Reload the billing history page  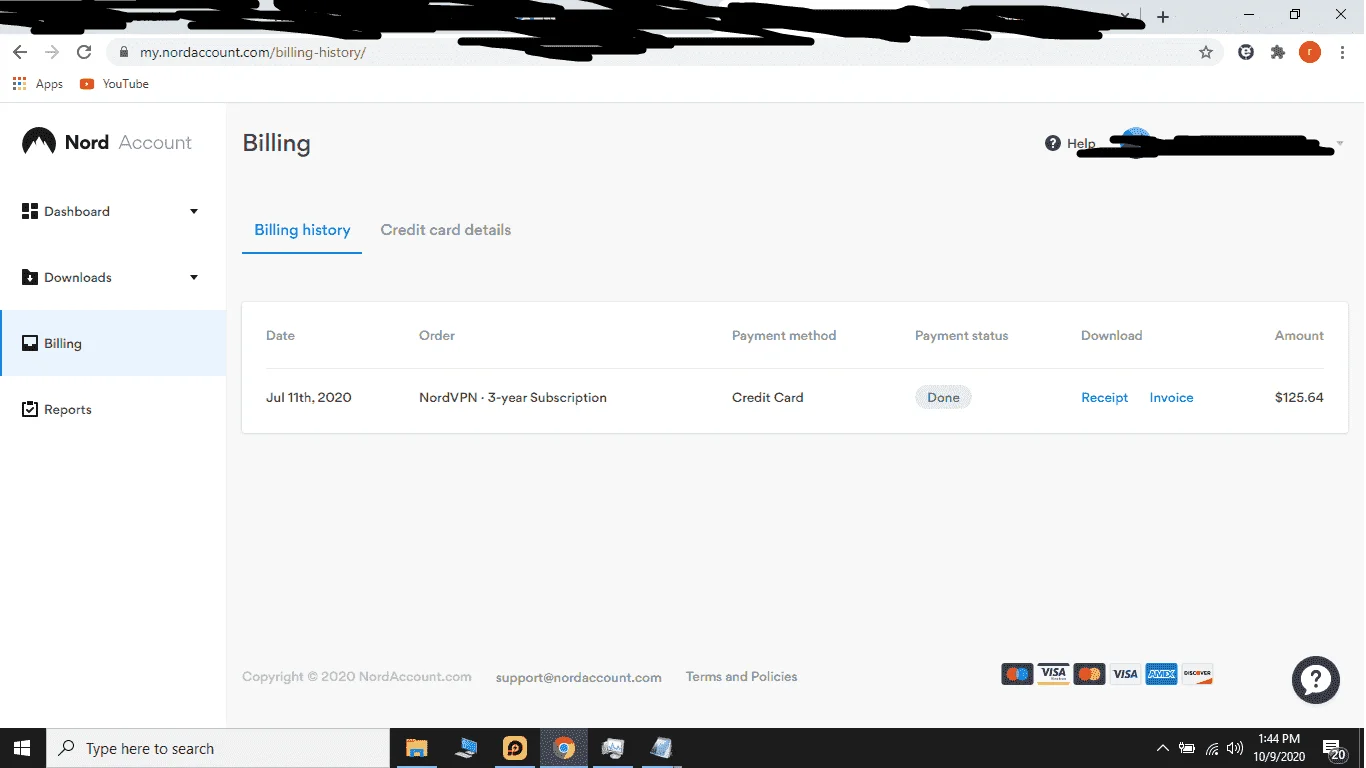84,52
